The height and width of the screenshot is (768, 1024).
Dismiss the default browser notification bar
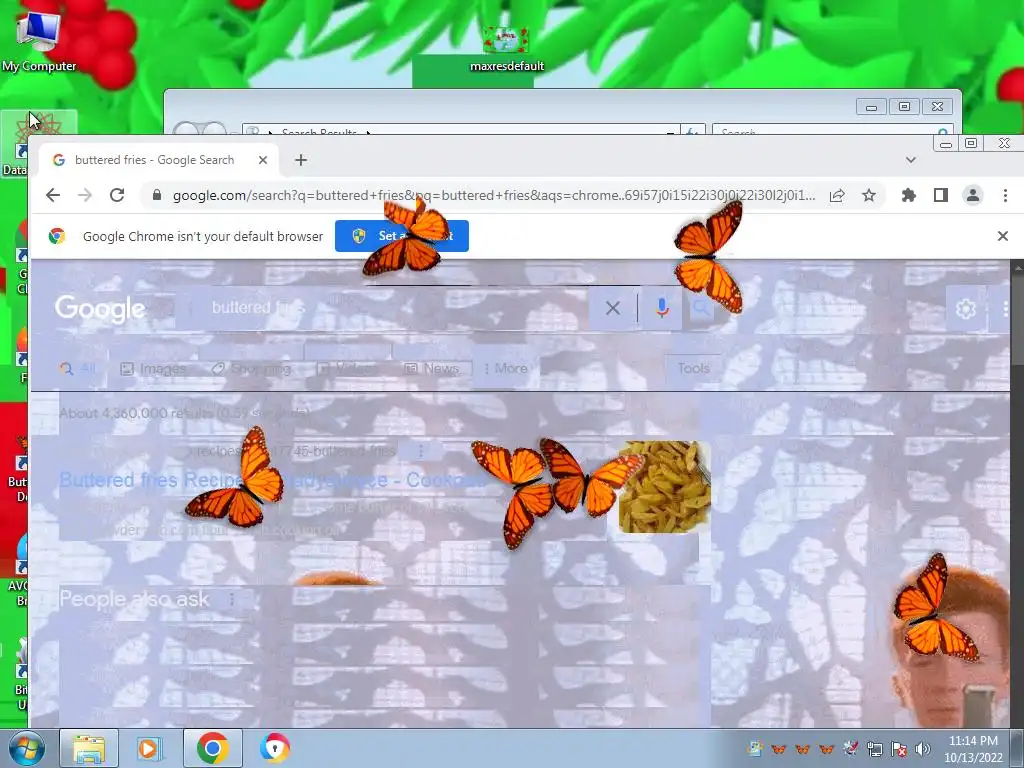pos(1002,236)
